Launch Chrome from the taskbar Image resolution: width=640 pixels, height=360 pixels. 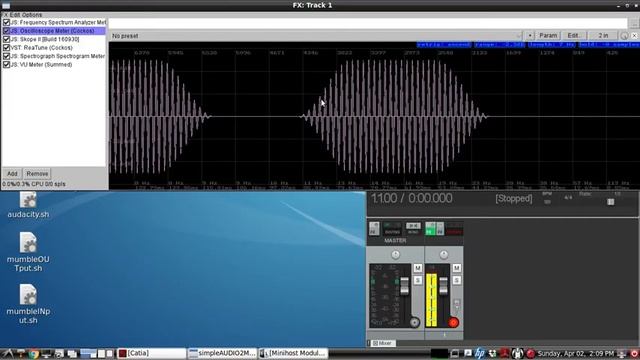coord(33,353)
